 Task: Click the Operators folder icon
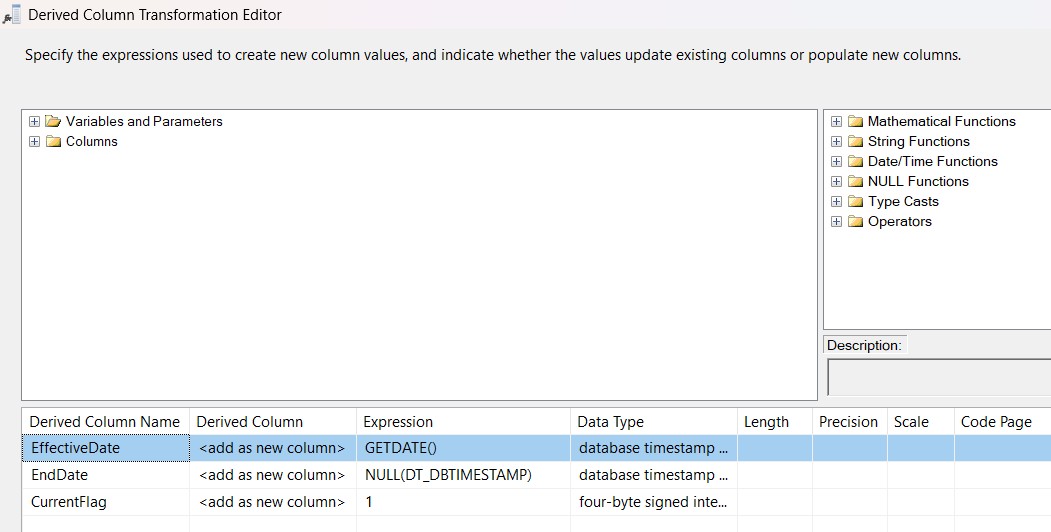pyautogui.click(x=855, y=222)
